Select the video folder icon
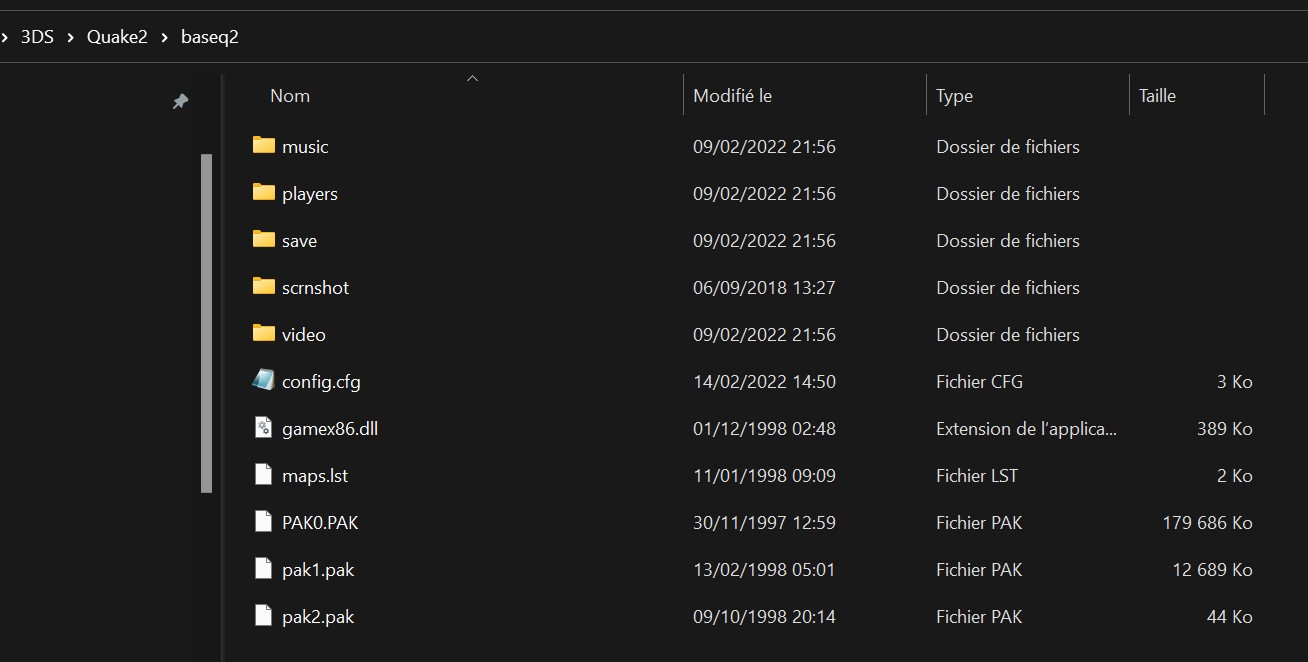The width and height of the screenshot is (1308, 662). [264, 333]
